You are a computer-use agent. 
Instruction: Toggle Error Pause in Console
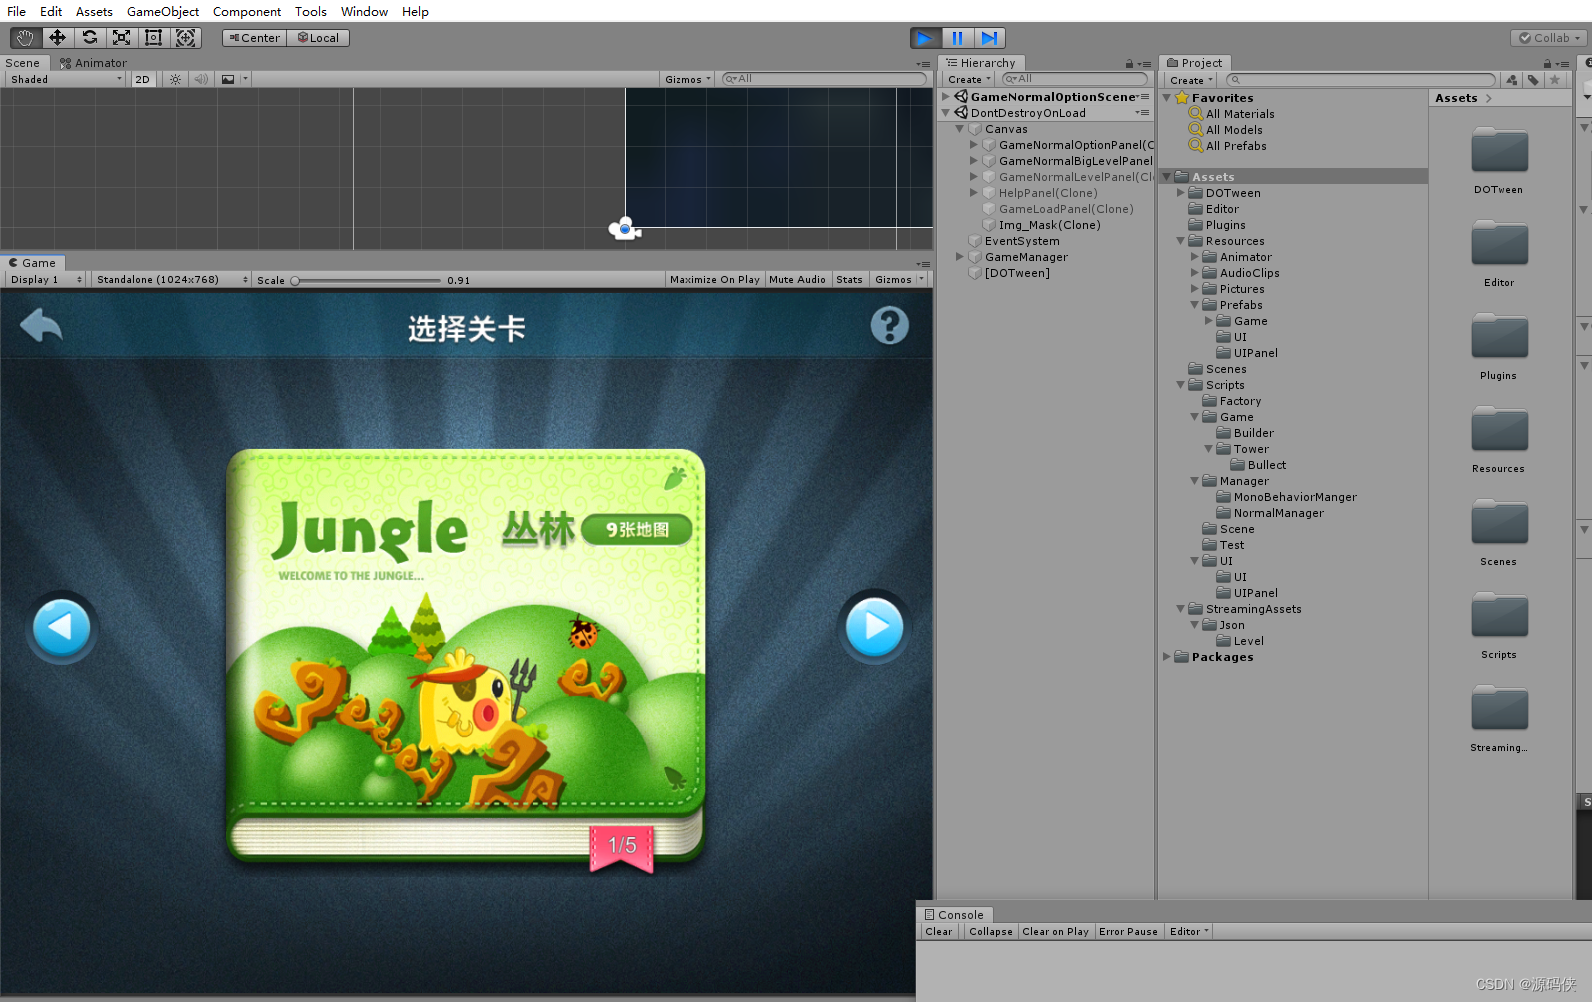tap(1128, 932)
